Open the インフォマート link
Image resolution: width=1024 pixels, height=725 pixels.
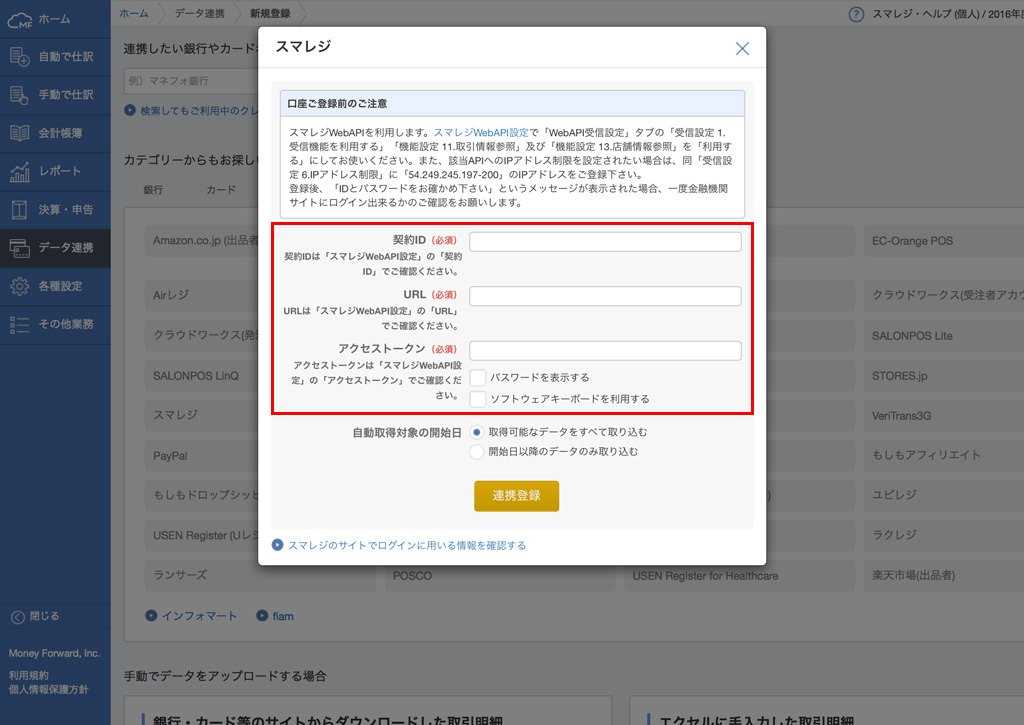[x=199, y=616]
